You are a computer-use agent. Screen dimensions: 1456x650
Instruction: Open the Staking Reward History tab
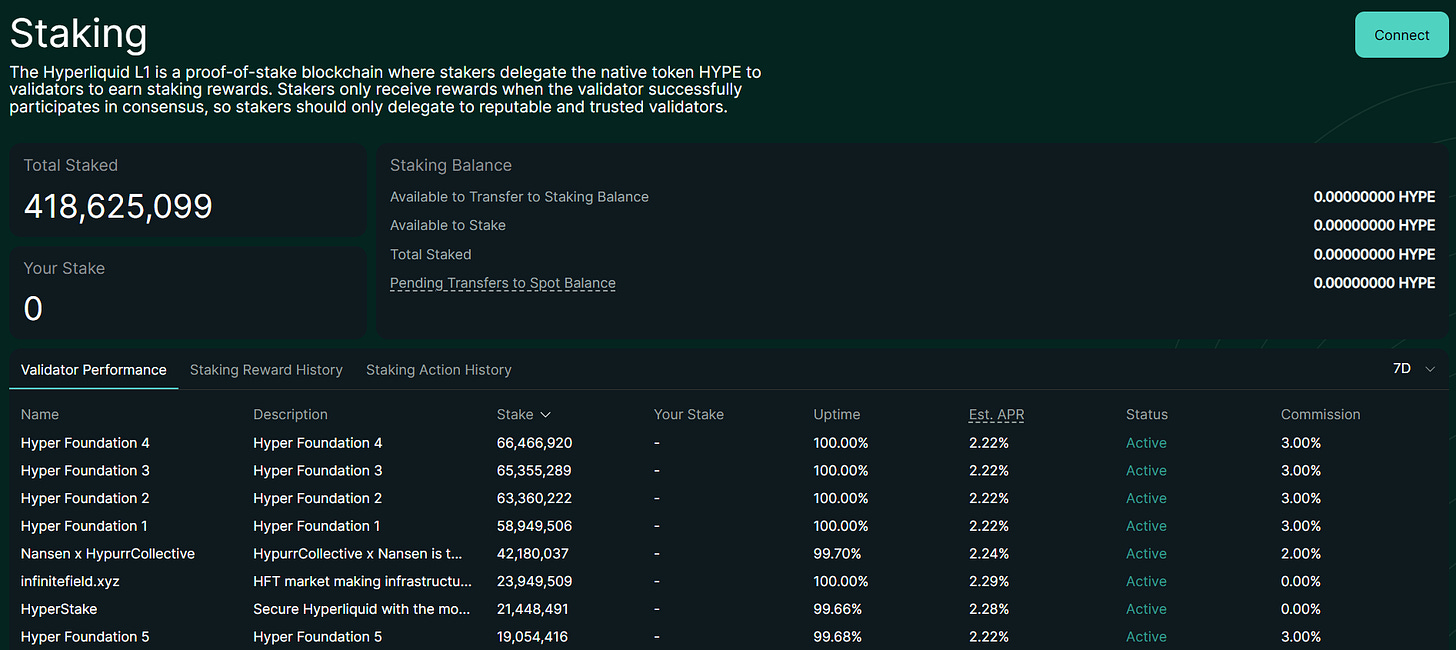266,370
